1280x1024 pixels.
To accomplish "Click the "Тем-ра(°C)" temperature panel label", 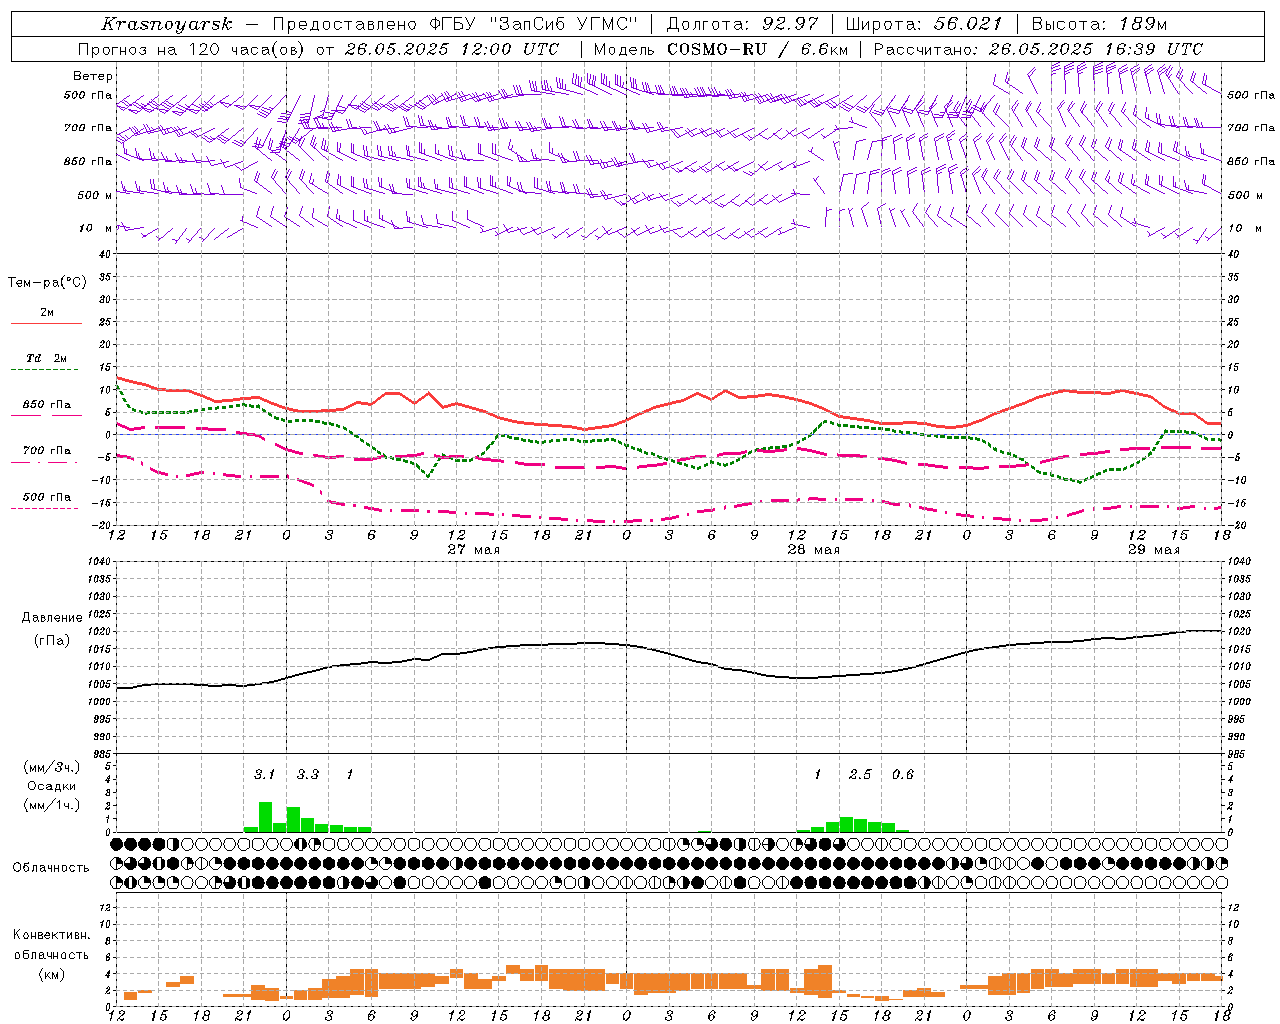I will click(x=47, y=283).
